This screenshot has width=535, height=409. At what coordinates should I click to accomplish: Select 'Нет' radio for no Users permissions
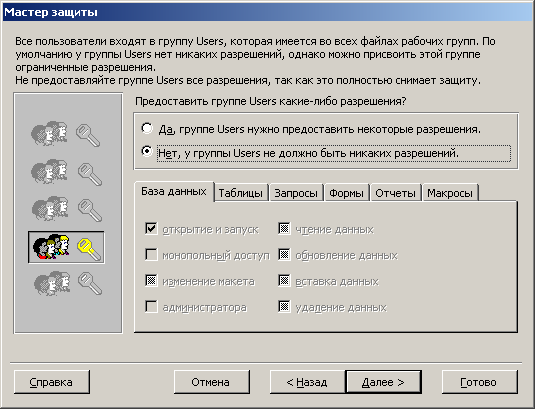pos(147,151)
